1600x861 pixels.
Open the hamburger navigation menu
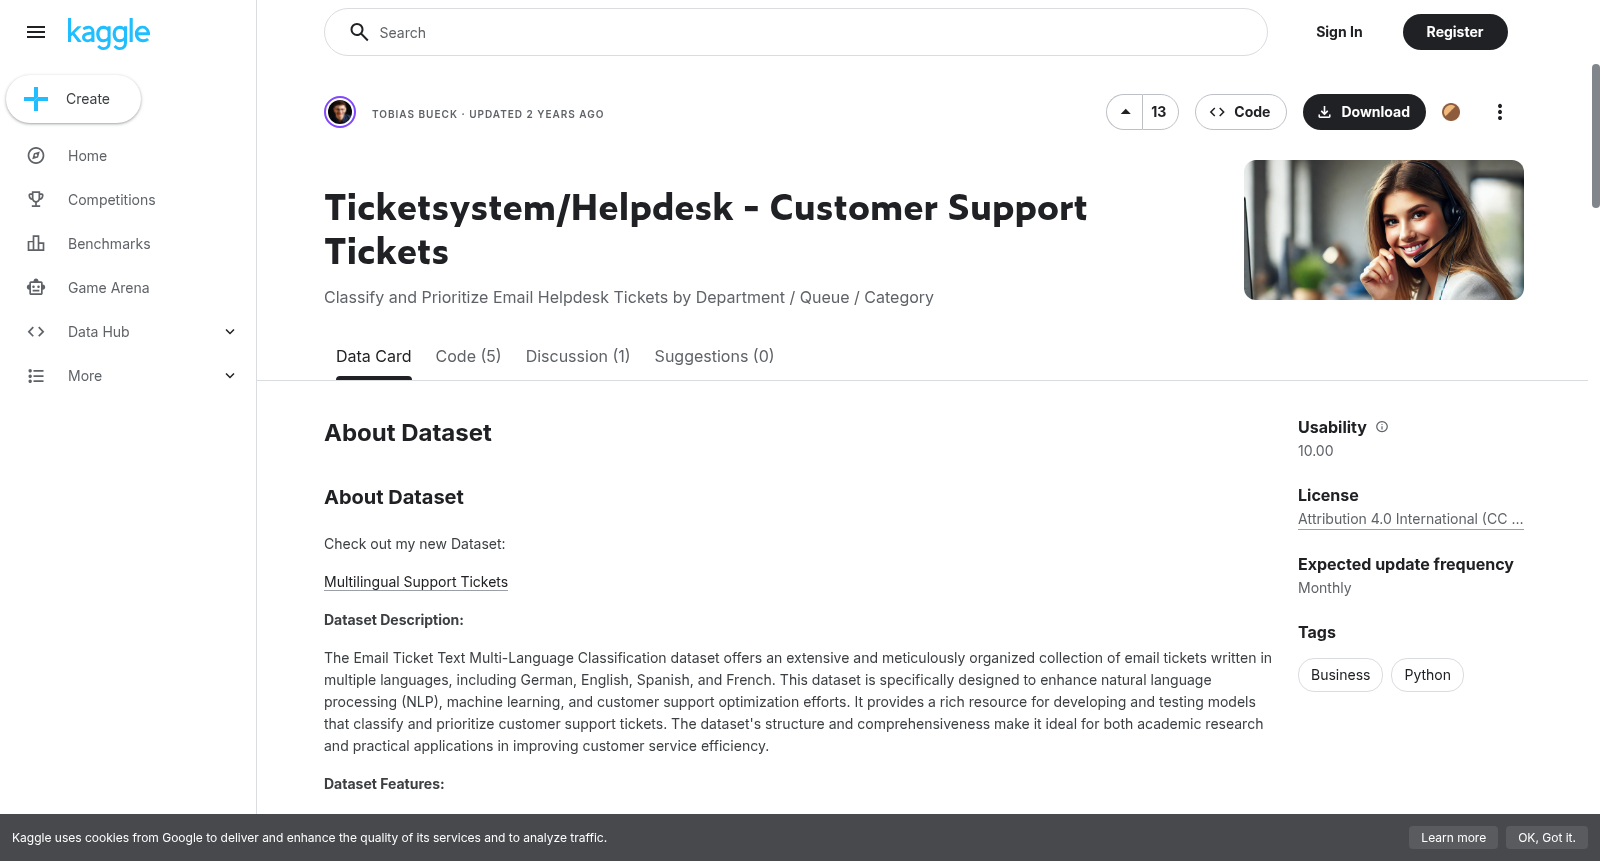(x=36, y=32)
